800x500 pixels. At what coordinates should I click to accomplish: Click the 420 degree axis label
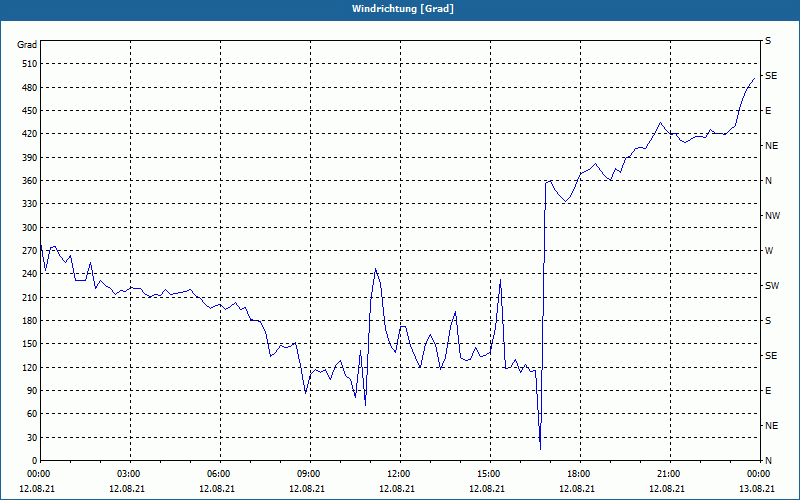pyautogui.click(x=30, y=134)
